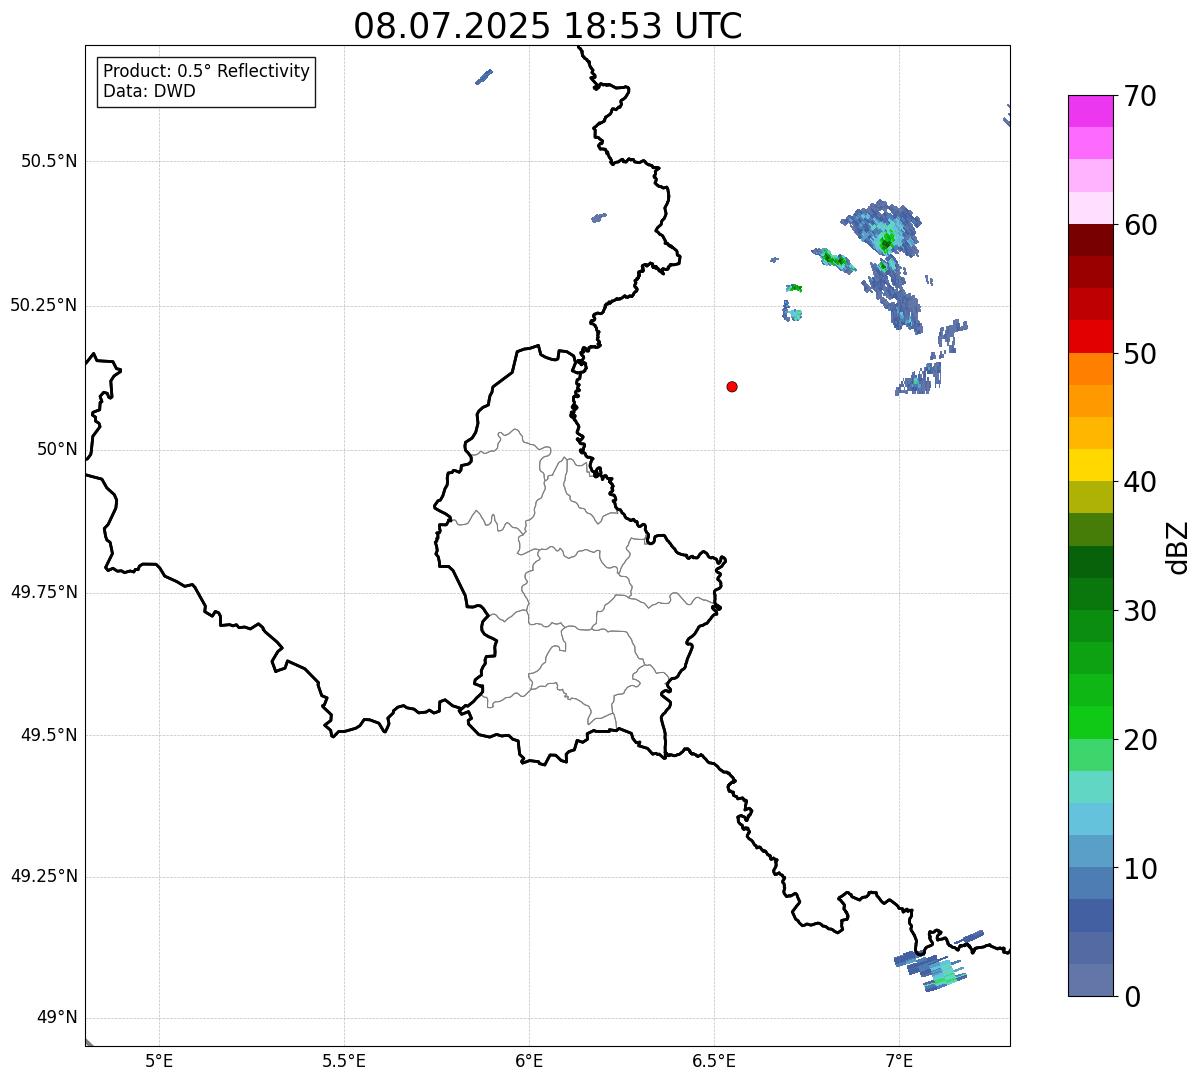The image size is (1202, 1081).
Task: Select the "Product: 0.5° Reflectivity" legend line
Action: coord(206,72)
